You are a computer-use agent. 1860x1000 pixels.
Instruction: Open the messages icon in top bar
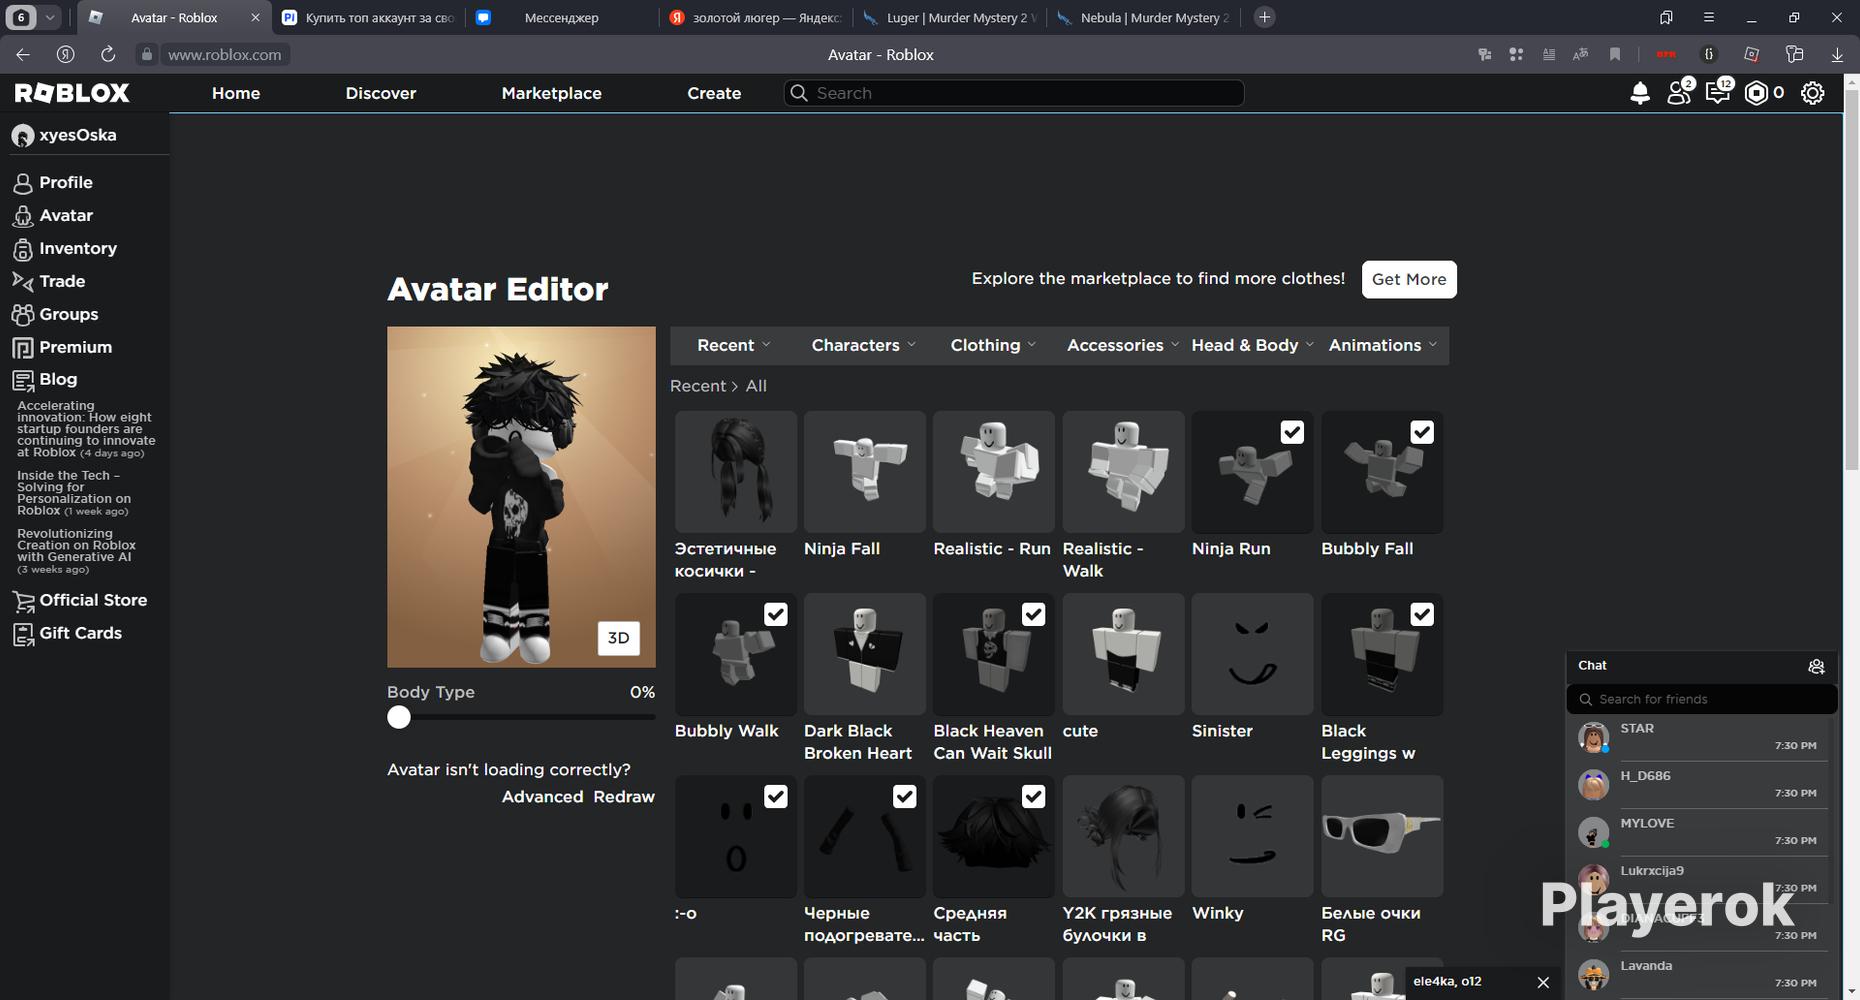1718,93
